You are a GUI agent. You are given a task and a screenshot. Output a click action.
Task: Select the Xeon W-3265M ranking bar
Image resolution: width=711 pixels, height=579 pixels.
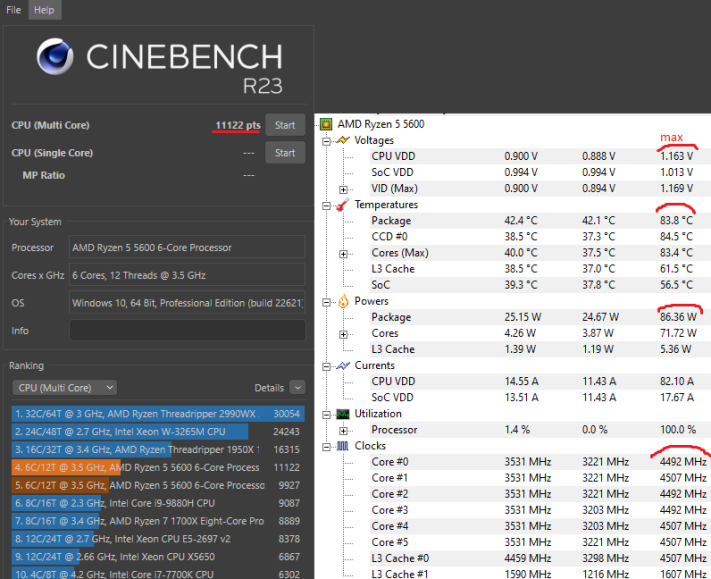pyautogui.click(x=158, y=432)
